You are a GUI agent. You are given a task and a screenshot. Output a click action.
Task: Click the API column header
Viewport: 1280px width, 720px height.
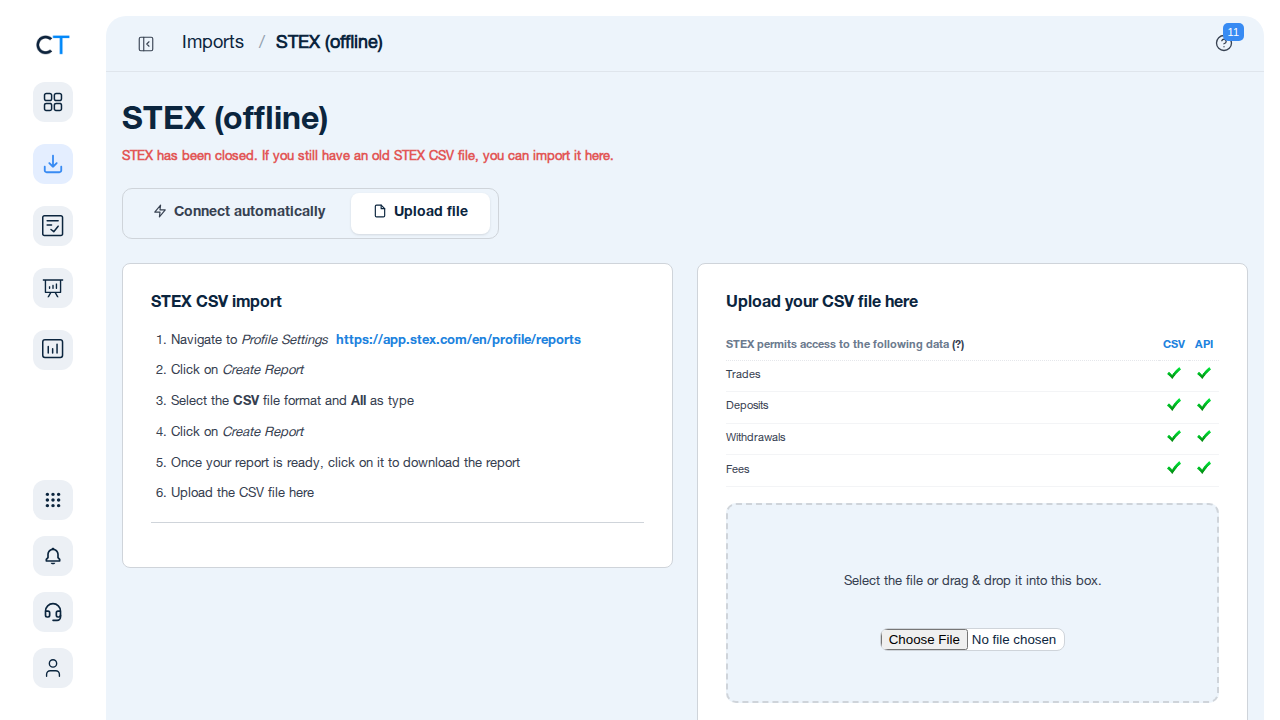pyautogui.click(x=1204, y=344)
